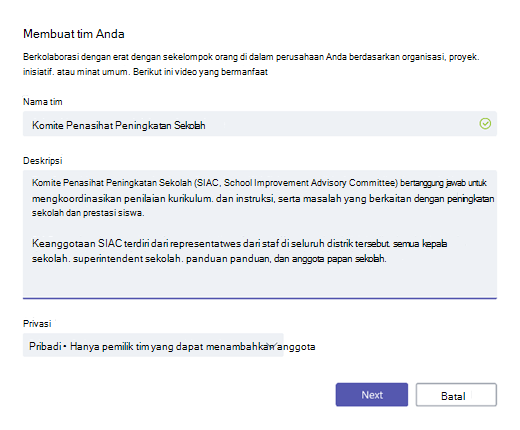This screenshot has width=520, height=430.
Task: Click the Next button
Action: coord(372,395)
